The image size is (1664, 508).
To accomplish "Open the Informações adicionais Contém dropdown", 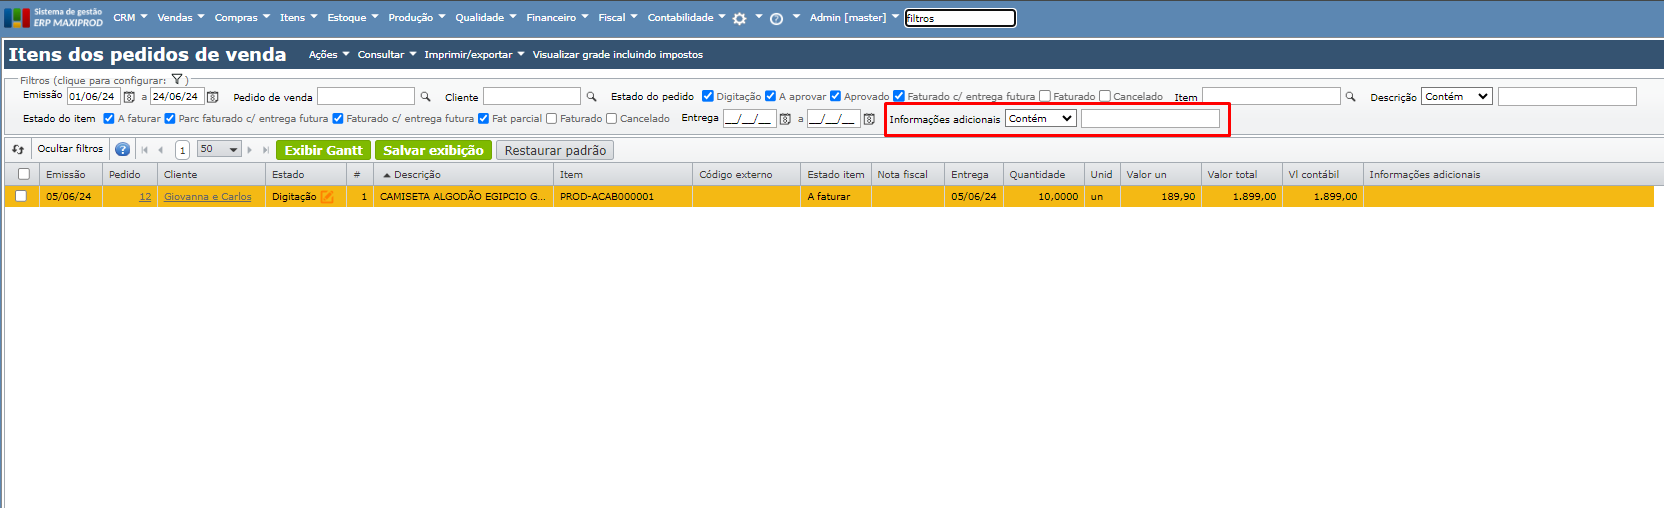I will (1041, 119).
